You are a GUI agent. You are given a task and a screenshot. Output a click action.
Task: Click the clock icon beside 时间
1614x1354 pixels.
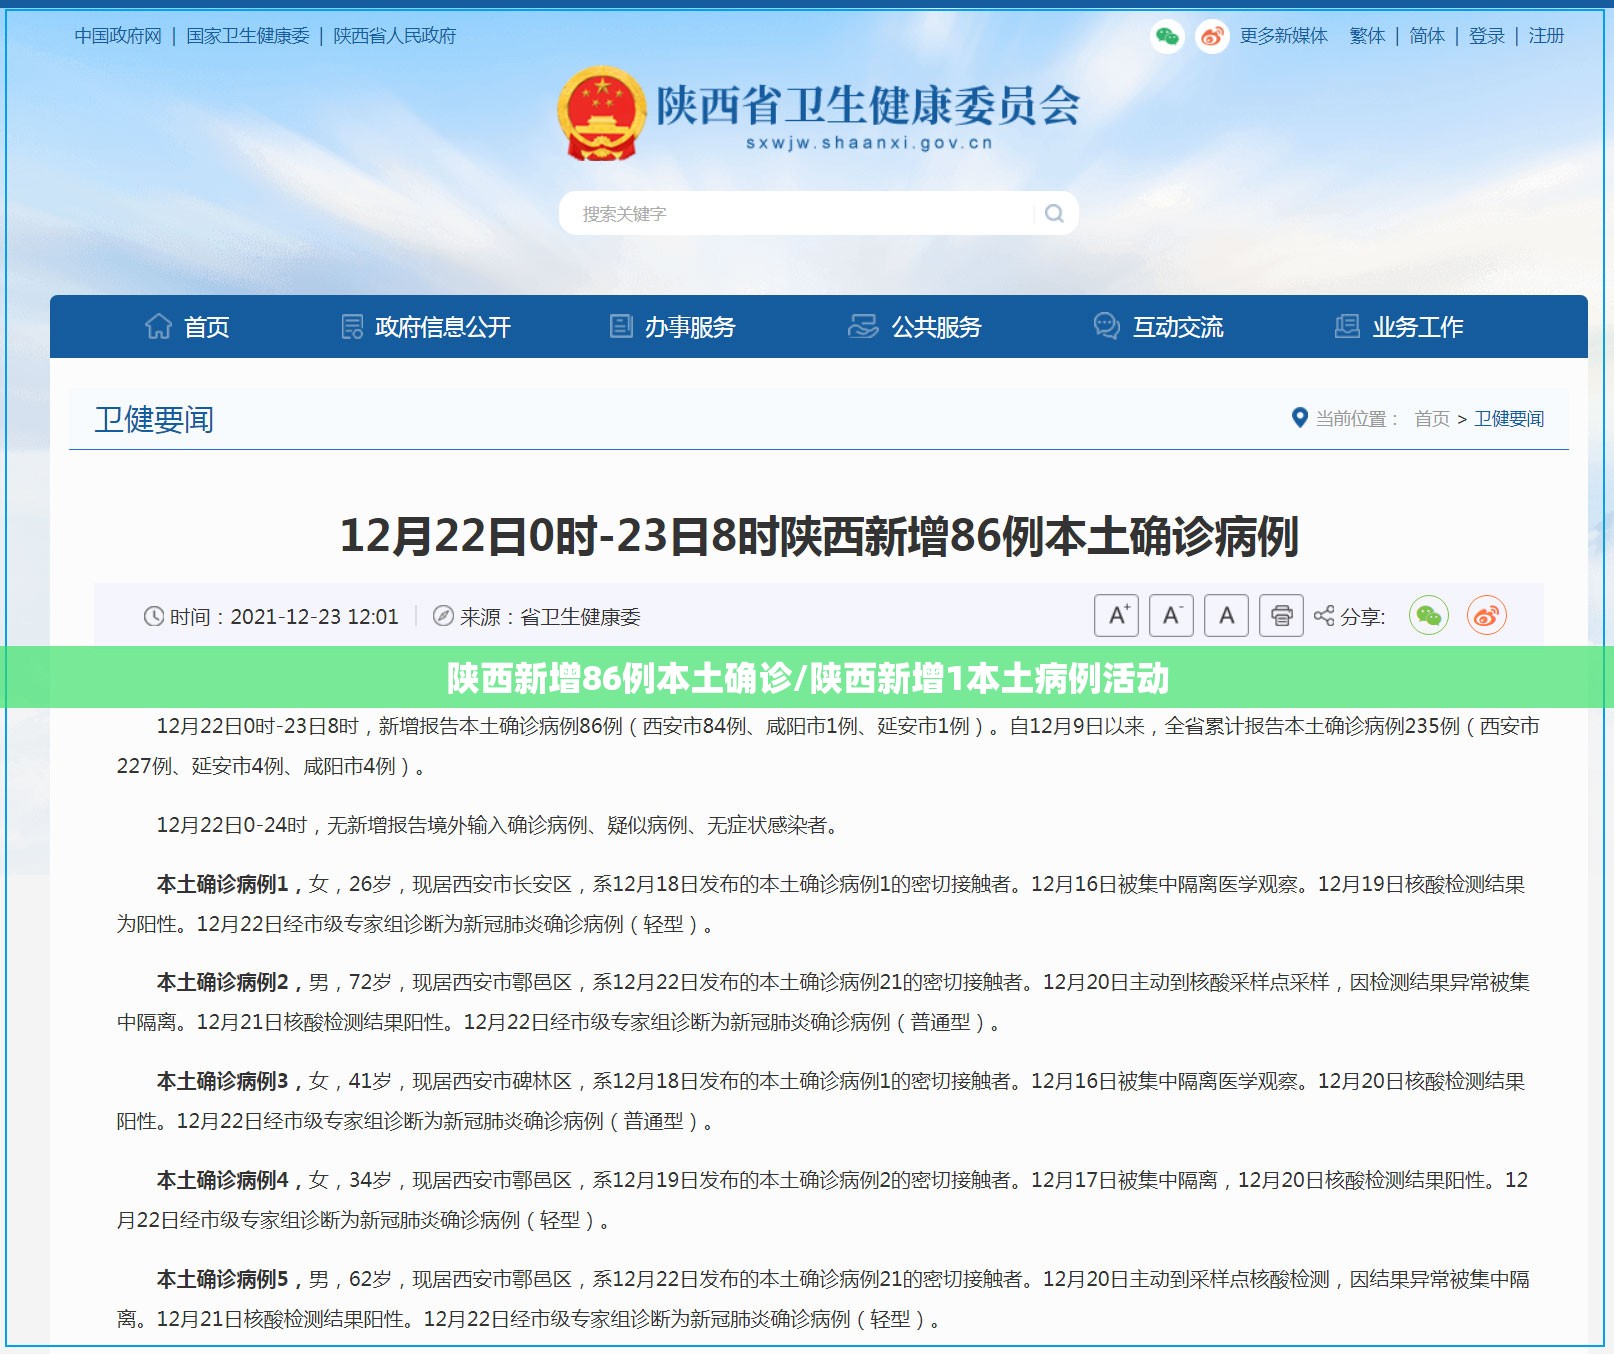click(x=154, y=616)
